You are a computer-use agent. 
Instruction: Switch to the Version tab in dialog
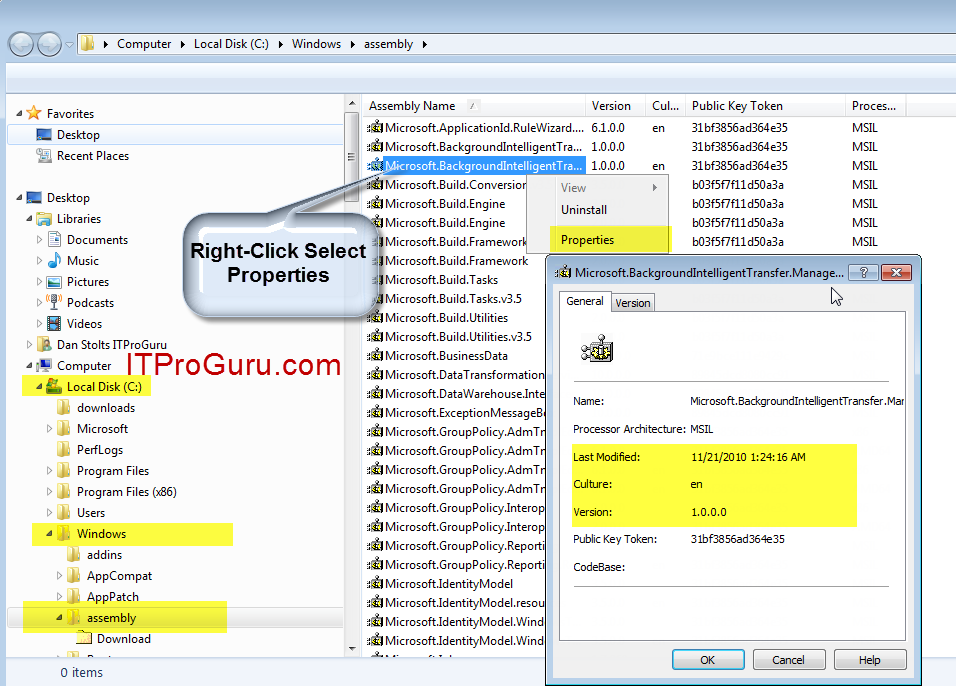pyautogui.click(x=633, y=303)
